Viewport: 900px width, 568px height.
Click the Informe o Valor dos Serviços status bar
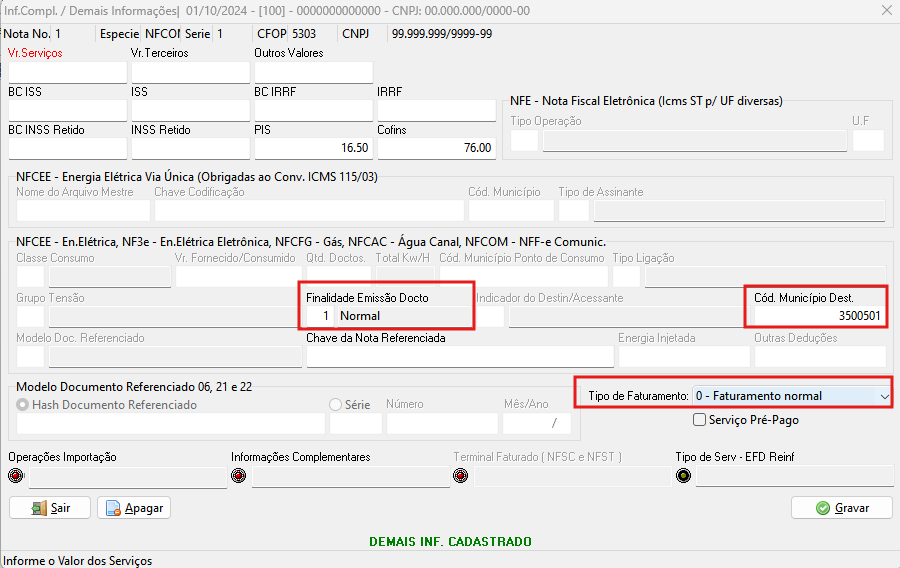77,561
